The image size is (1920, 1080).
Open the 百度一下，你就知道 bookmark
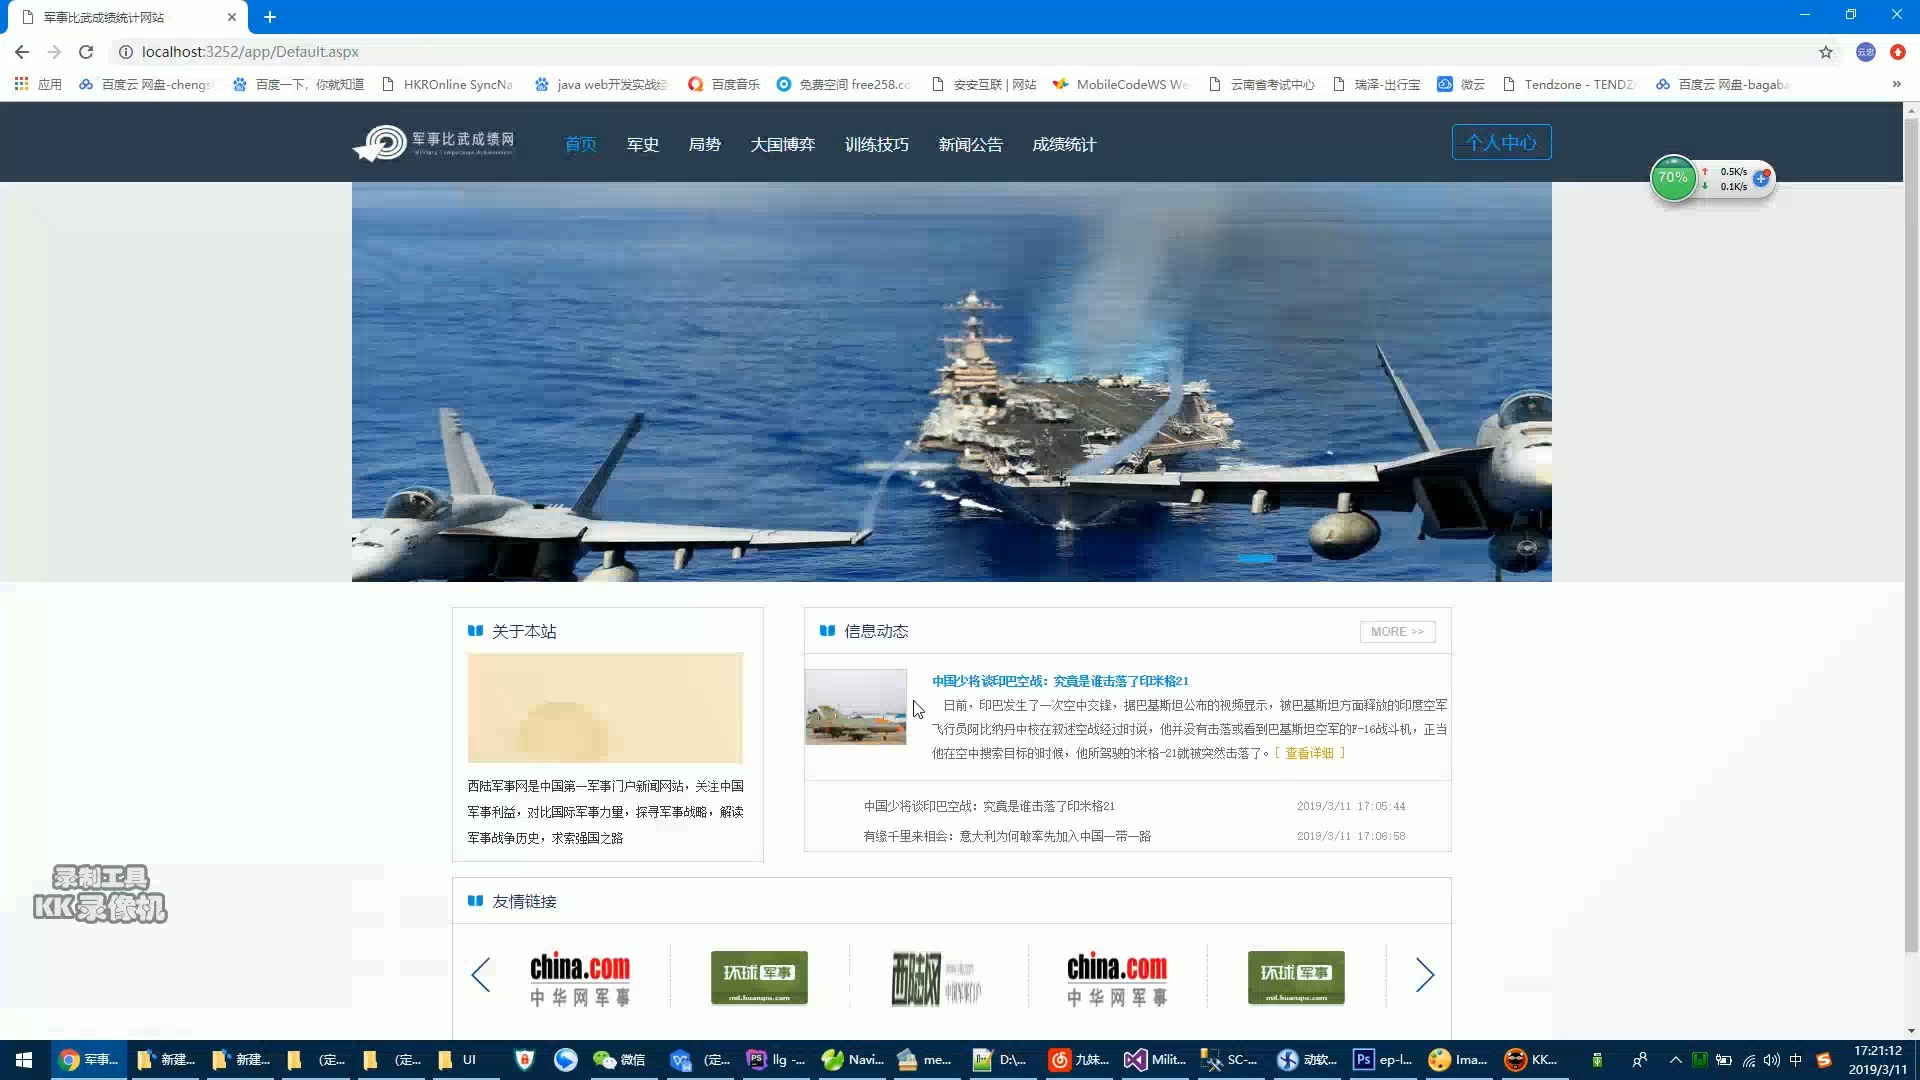coord(298,85)
